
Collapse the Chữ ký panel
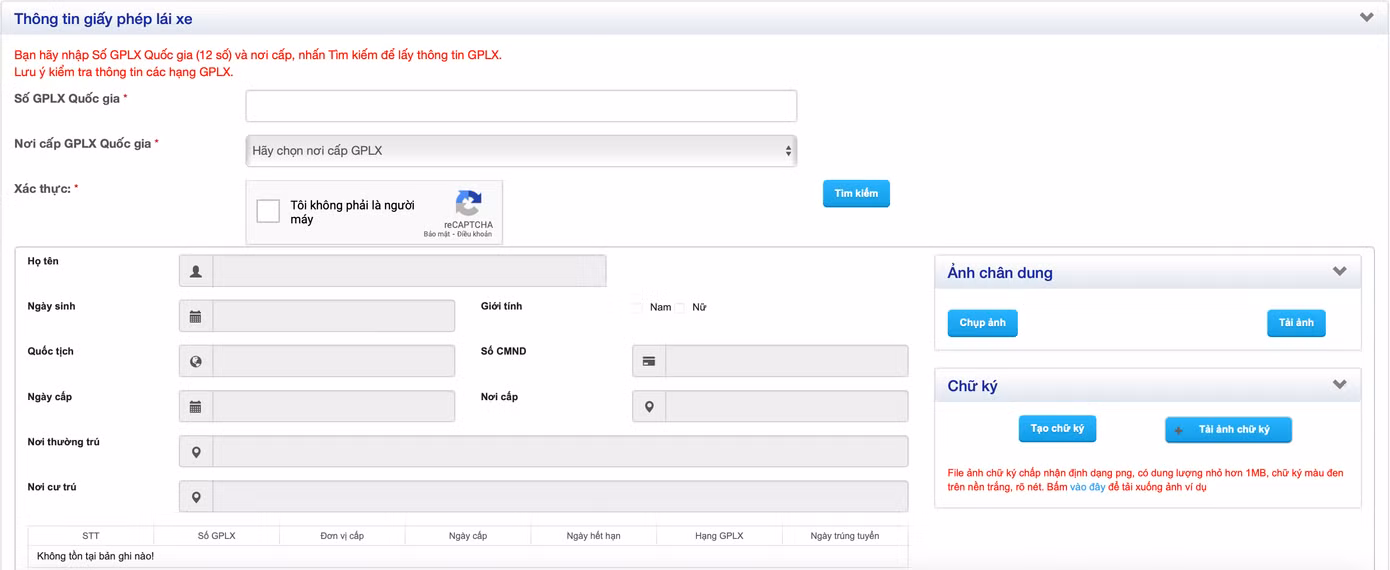click(x=1340, y=385)
